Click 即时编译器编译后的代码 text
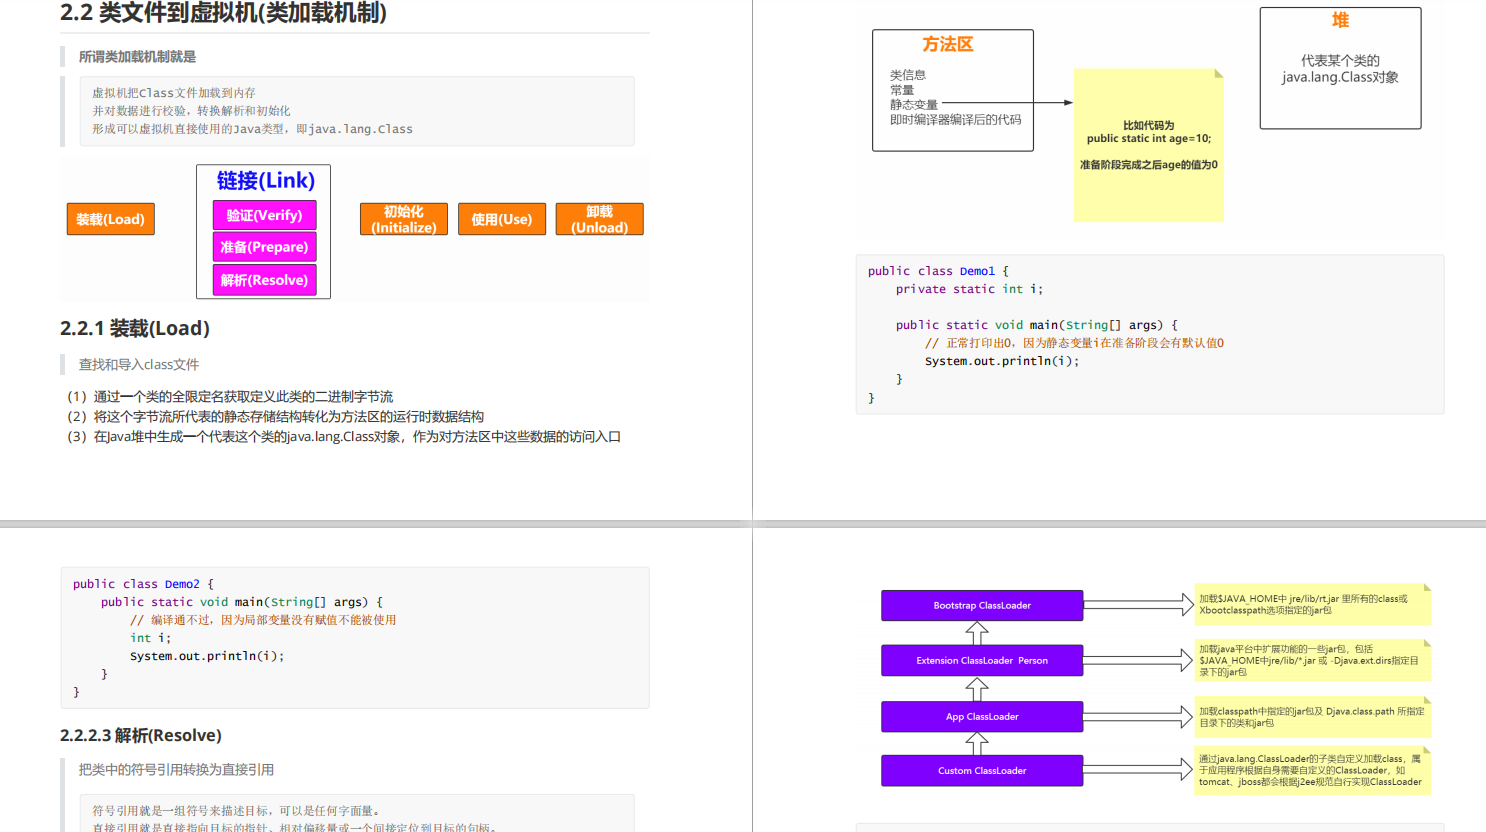This screenshot has width=1486, height=832. tap(956, 120)
